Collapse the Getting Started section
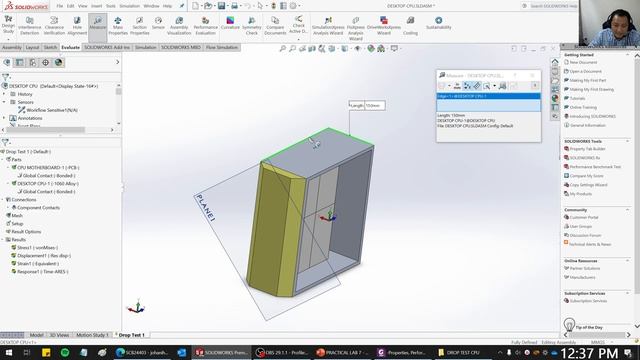 (x=628, y=55)
